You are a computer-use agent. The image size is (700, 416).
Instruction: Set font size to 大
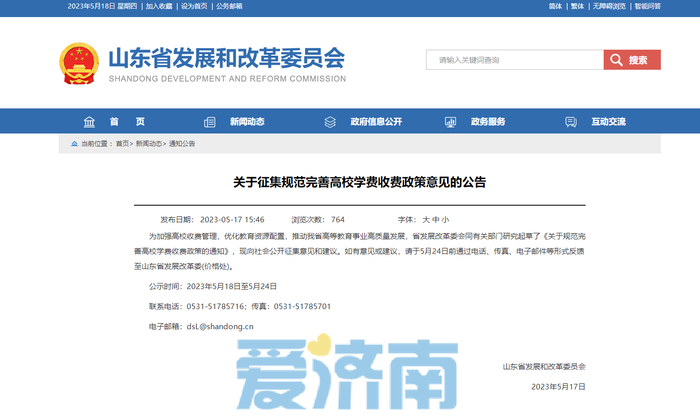point(426,220)
